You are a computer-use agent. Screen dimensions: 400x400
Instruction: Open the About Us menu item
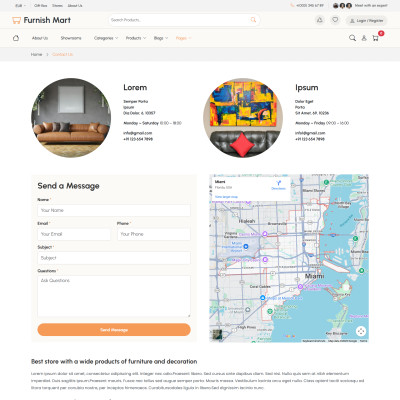click(40, 38)
